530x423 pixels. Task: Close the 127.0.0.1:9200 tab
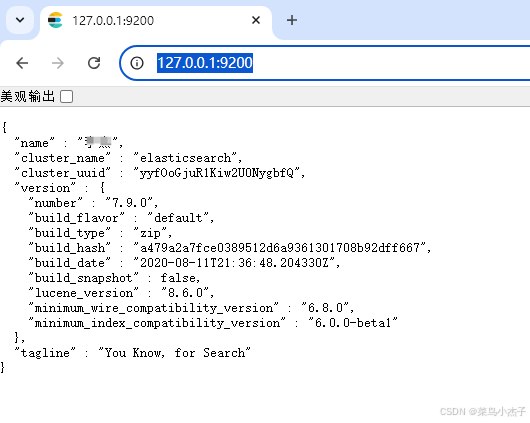[256, 20]
